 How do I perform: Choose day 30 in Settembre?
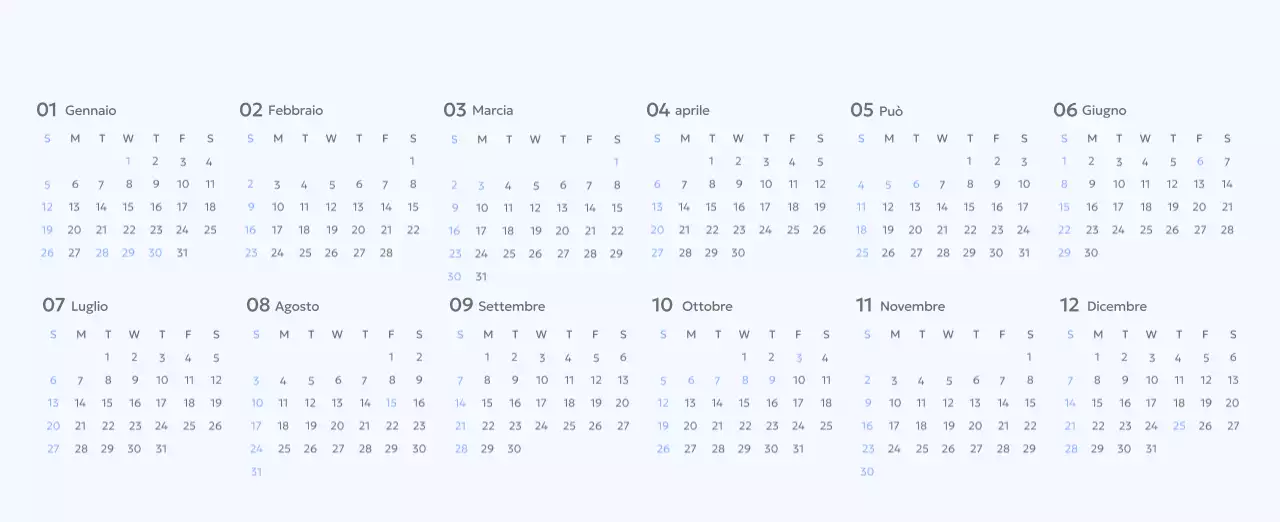coord(514,449)
